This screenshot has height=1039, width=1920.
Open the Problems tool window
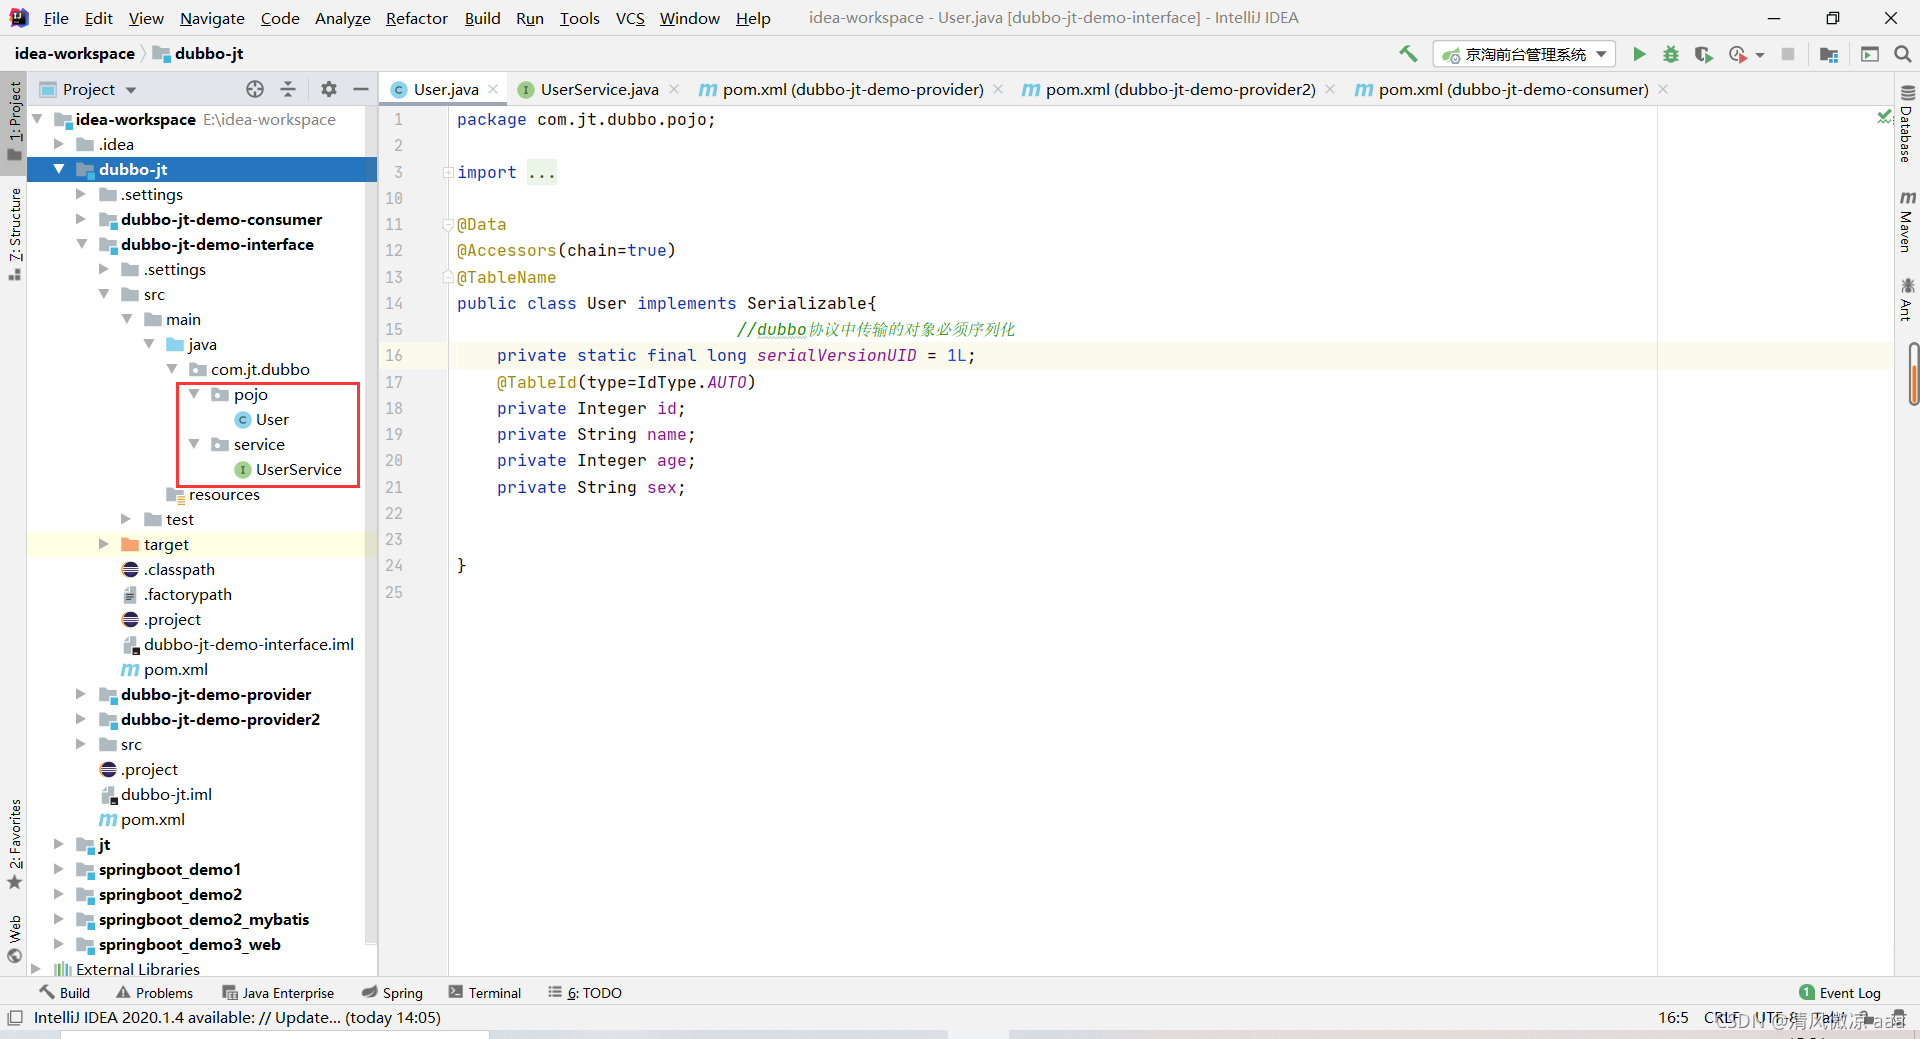154,993
